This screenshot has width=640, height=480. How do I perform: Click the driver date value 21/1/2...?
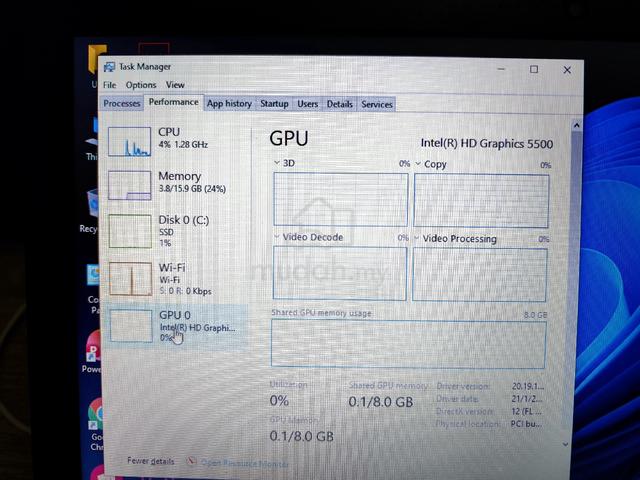click(x=527, y=399)
